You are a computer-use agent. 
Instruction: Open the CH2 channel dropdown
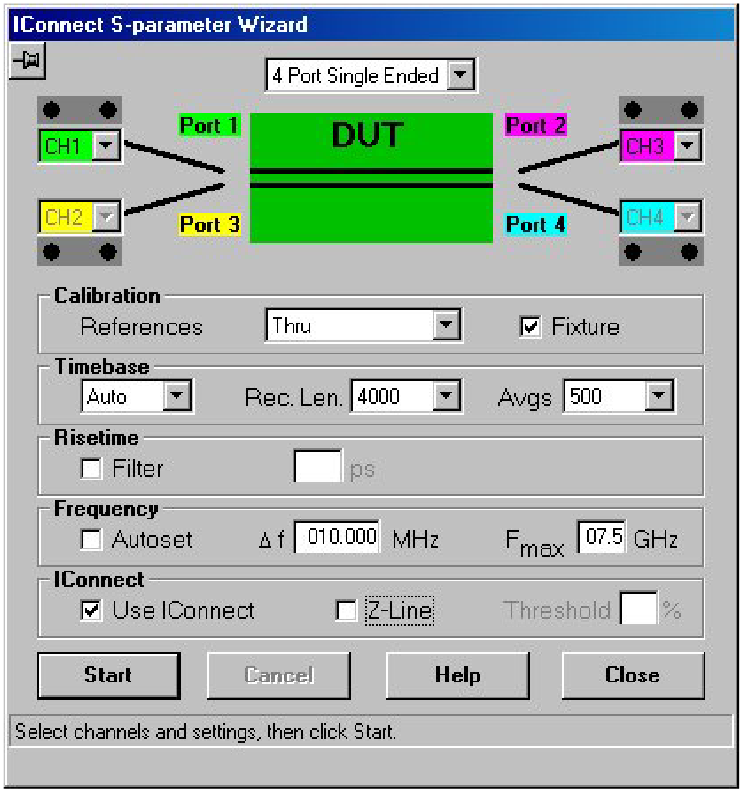(105, 217)
